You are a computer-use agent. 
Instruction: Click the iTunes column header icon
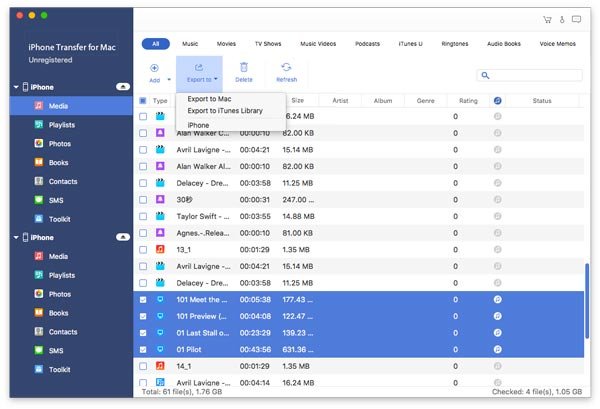coord(497,101)
